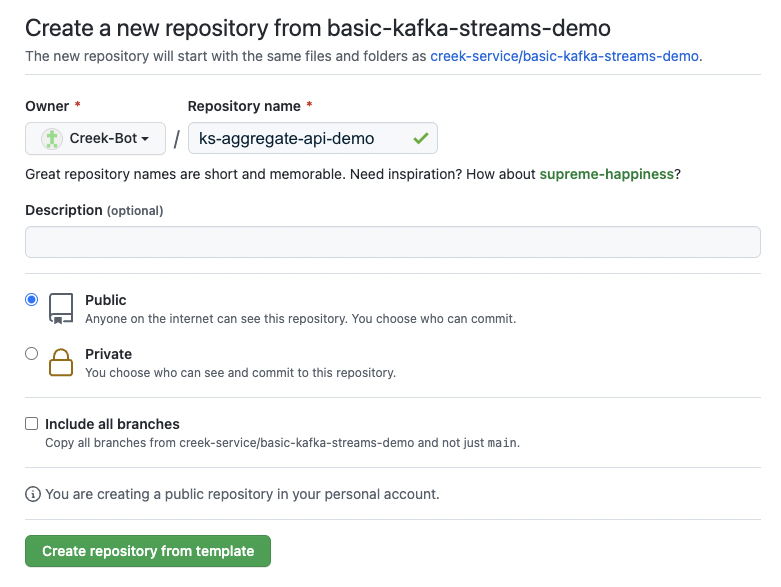Click the Description text field
Image resolution: width=781 pixels, height=587 pixels.
click(392, 242)
